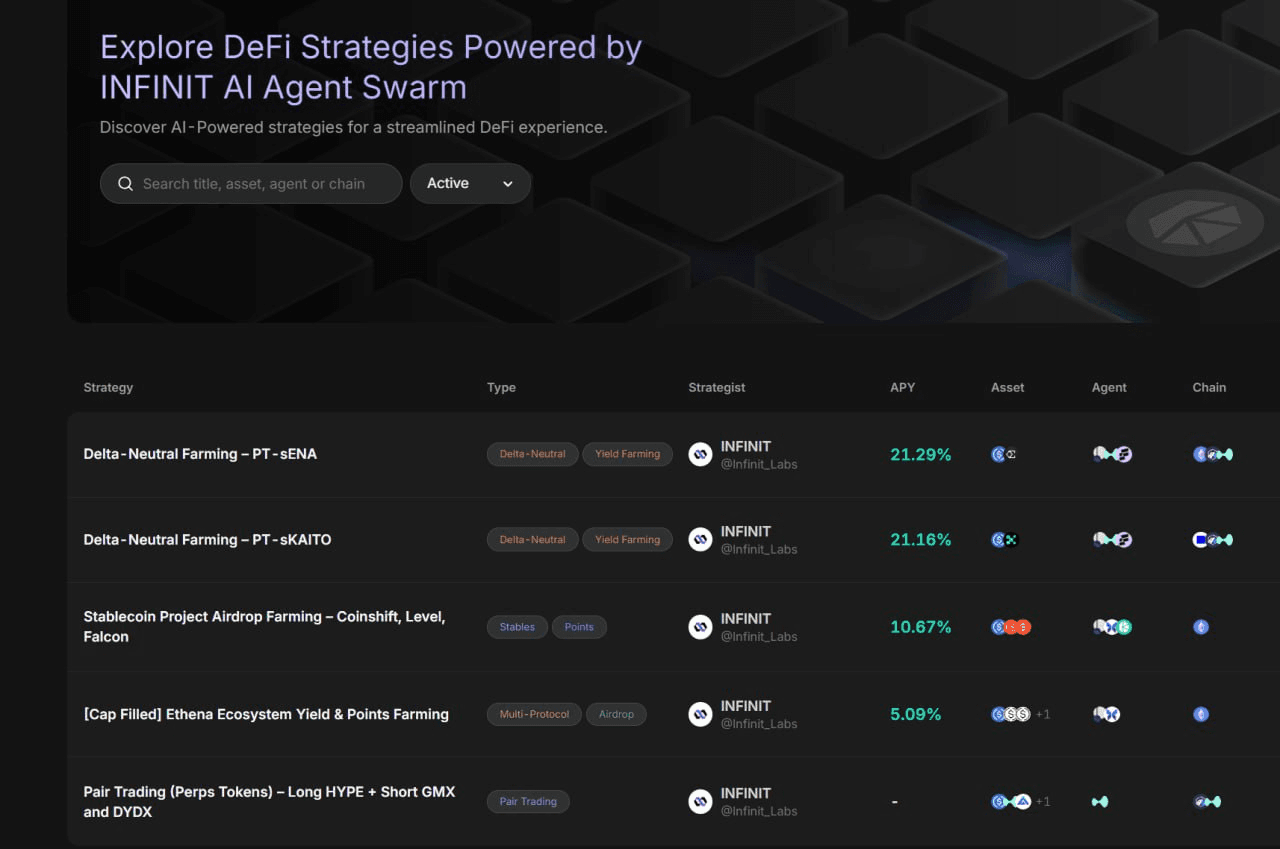Click the Strategist column header

pos(717,387)
